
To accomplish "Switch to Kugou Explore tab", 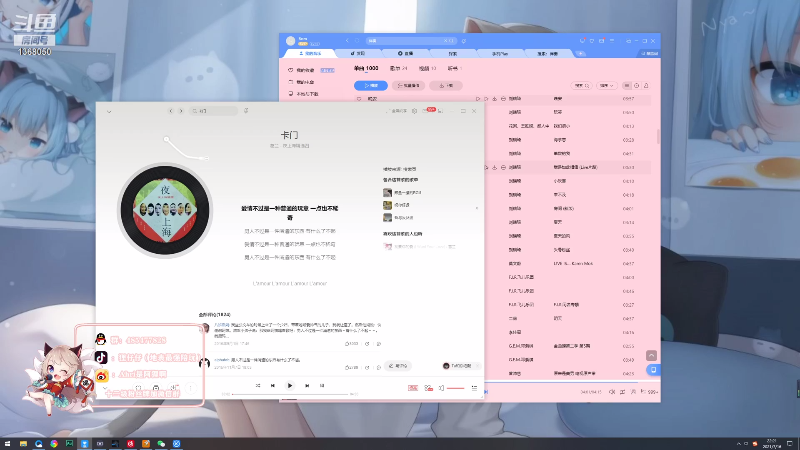I will click(453, 53).
